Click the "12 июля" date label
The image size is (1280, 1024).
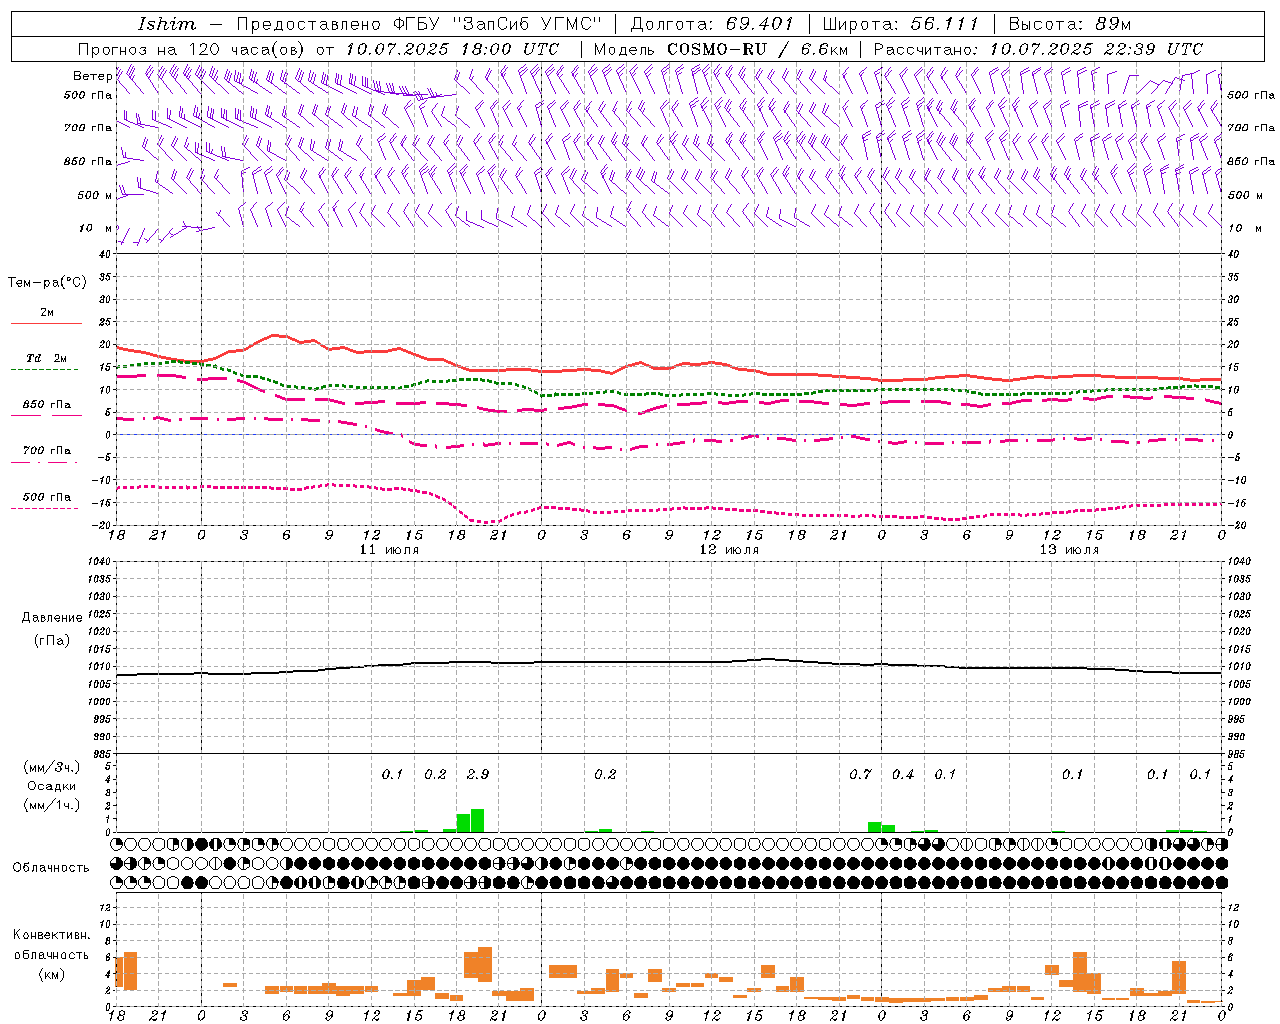[x=729, y=550]
